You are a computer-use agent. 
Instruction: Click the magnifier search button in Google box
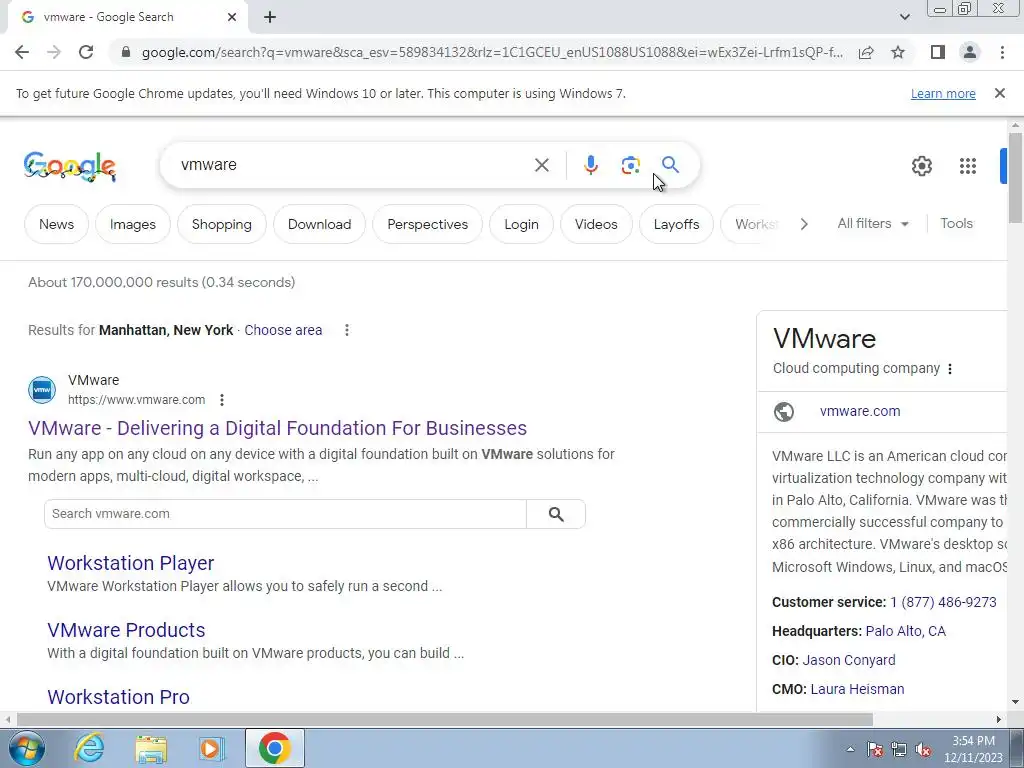click(670, 165)
